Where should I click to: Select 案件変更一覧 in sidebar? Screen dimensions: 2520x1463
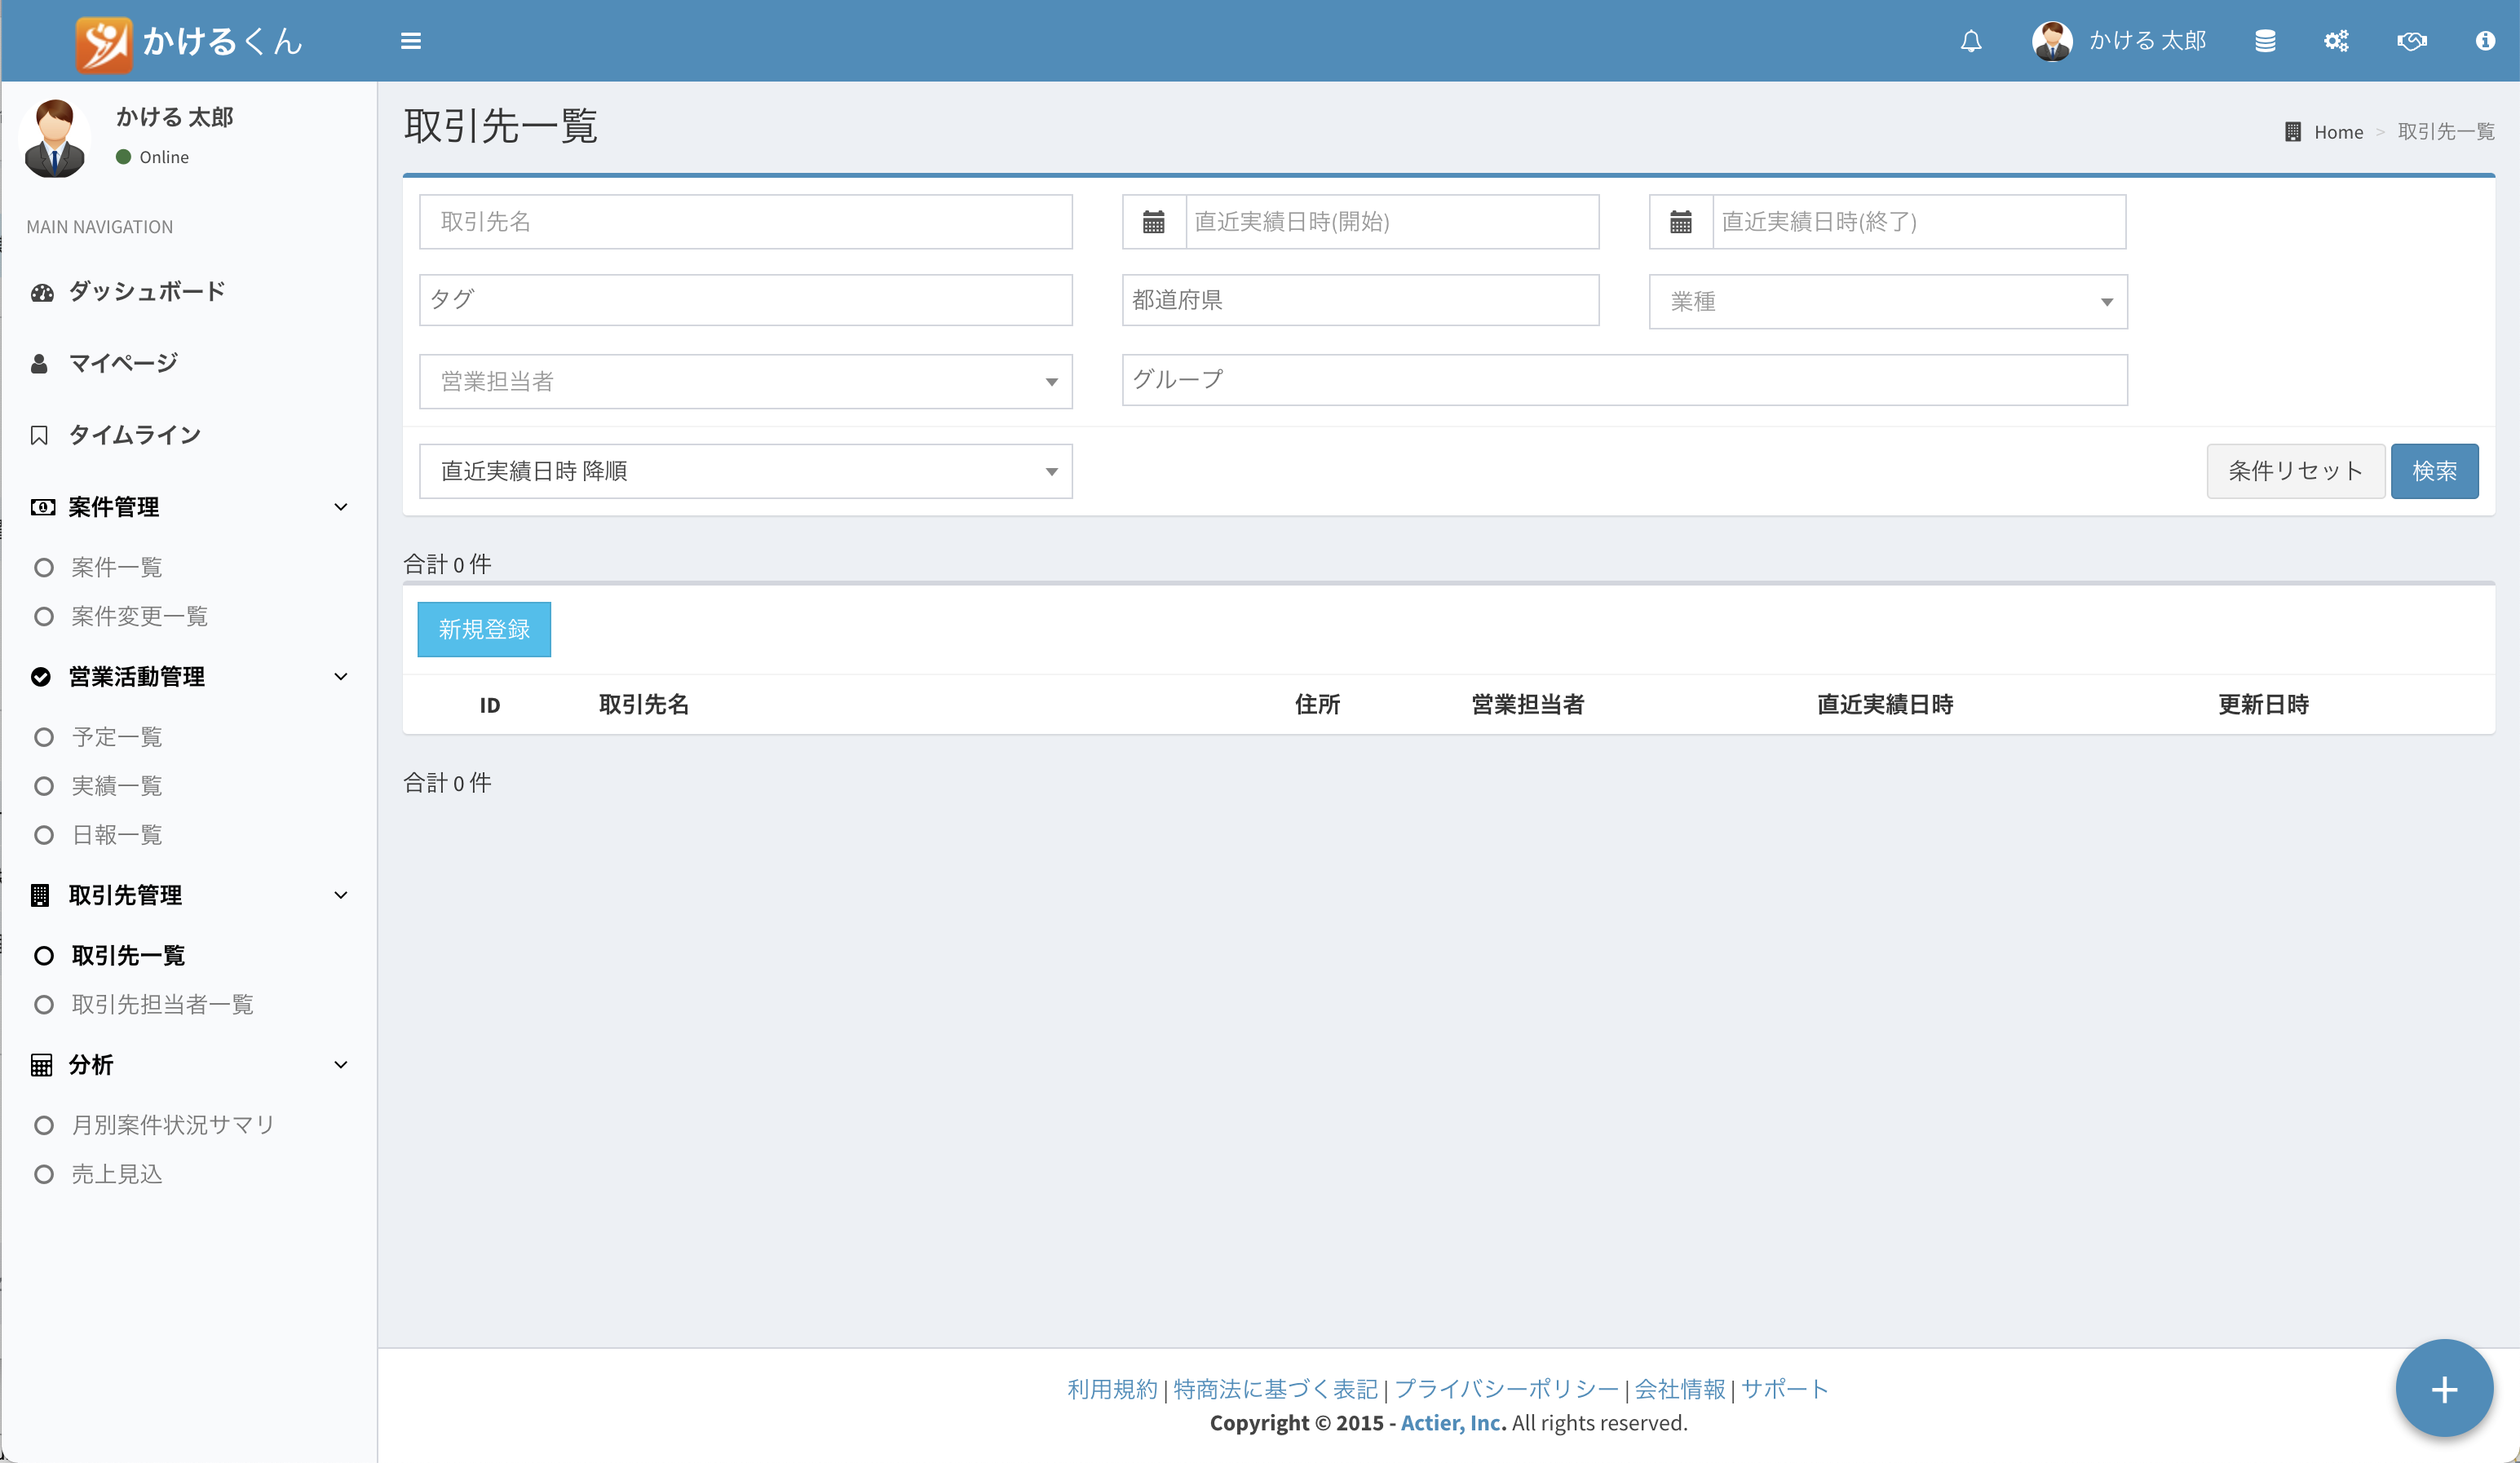coord(140,617)
